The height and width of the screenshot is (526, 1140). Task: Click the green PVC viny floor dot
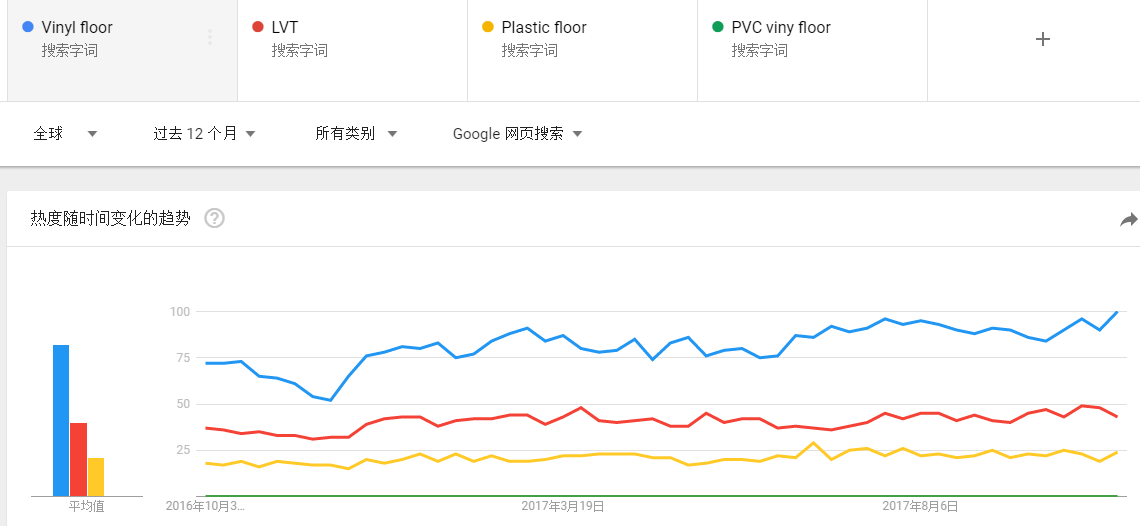(x=718, y=28)
